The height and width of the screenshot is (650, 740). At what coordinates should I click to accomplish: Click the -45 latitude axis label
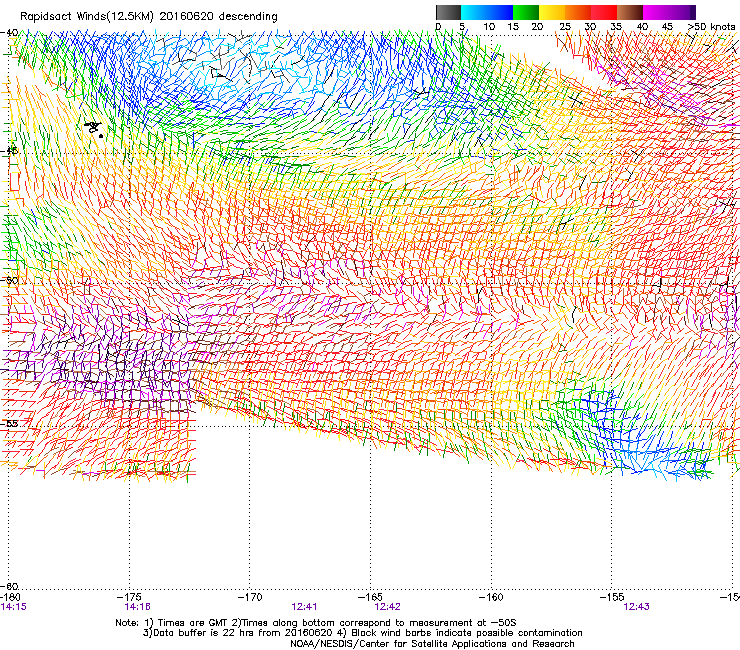(x=9, y=151)
